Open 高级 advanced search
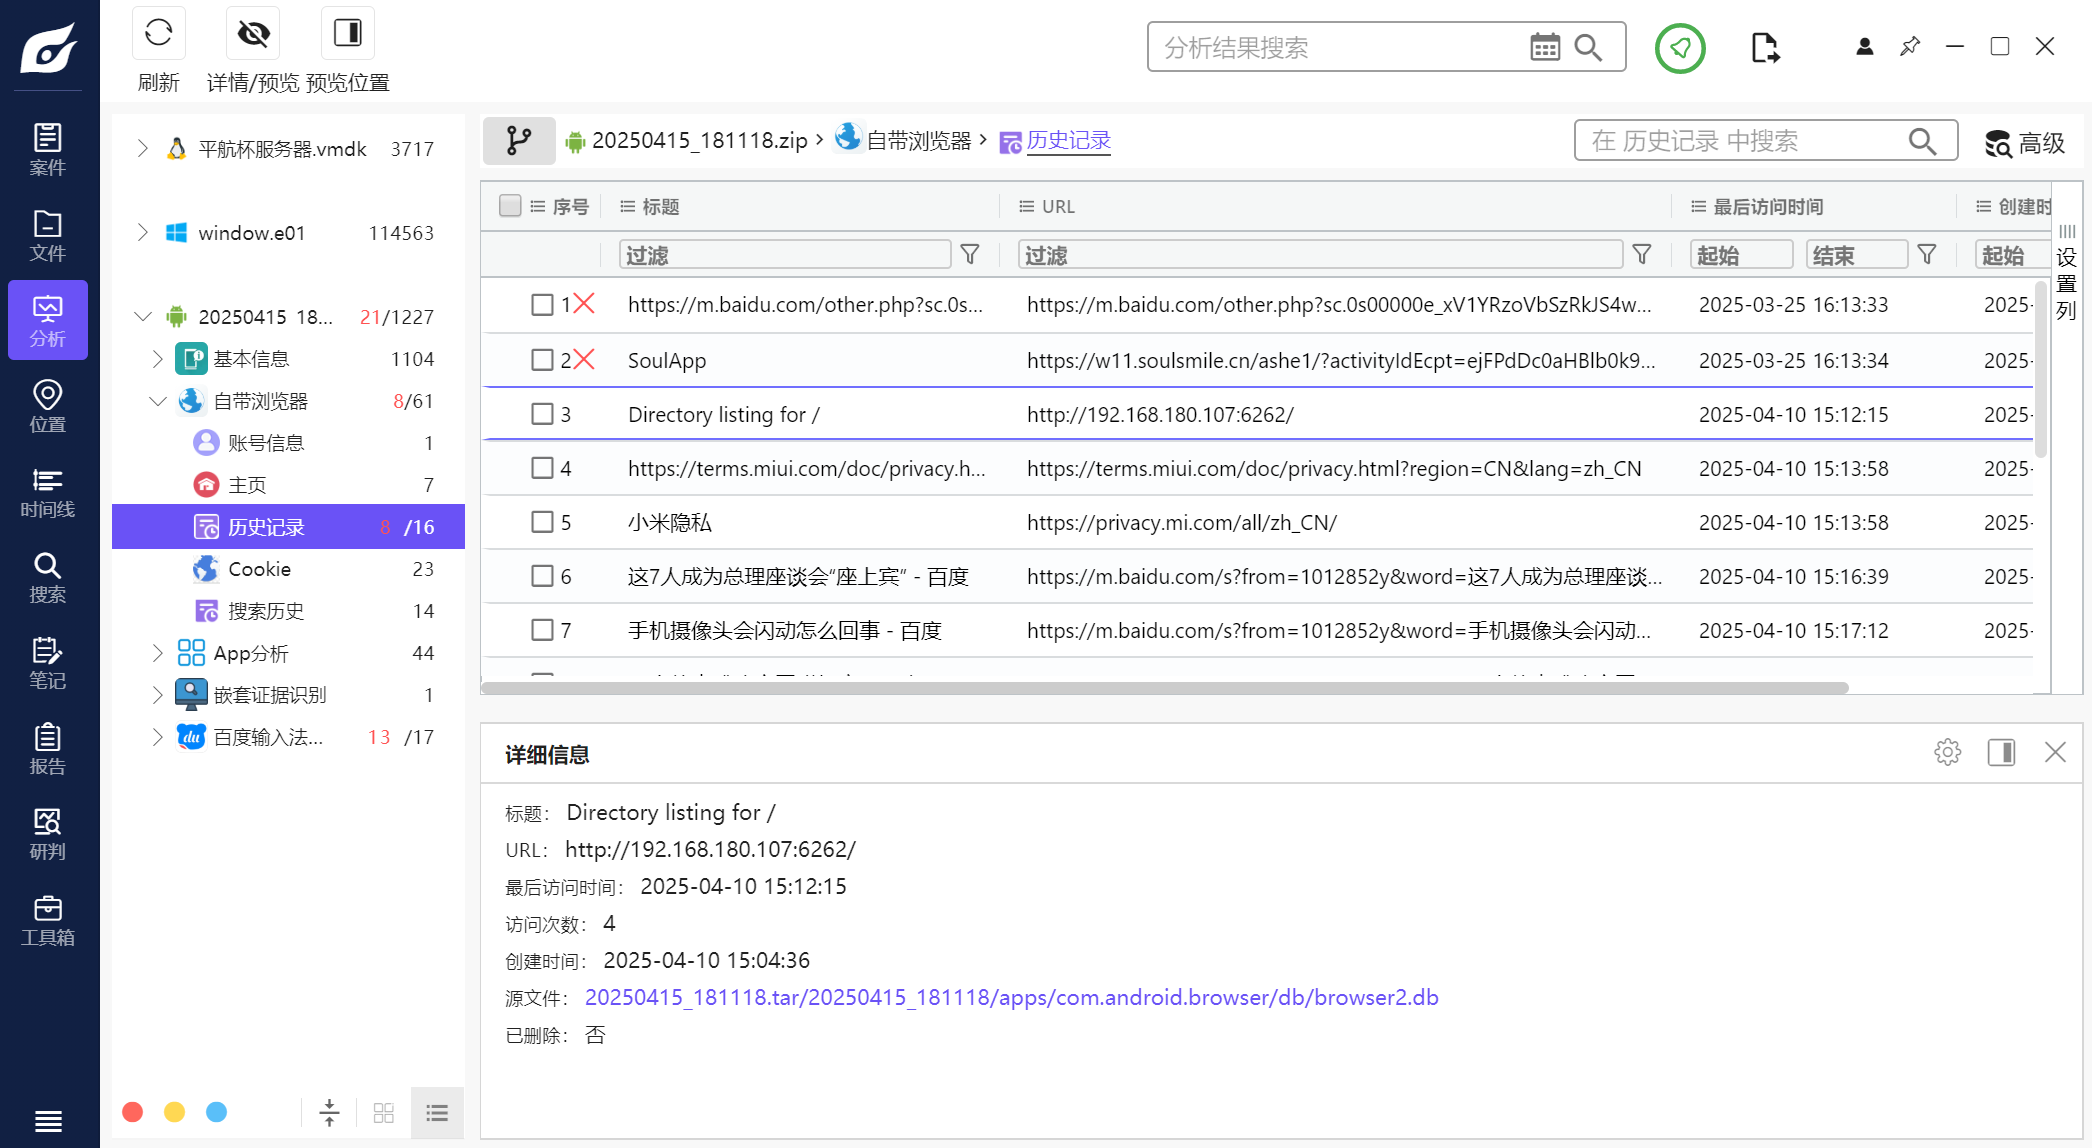 2025,143
